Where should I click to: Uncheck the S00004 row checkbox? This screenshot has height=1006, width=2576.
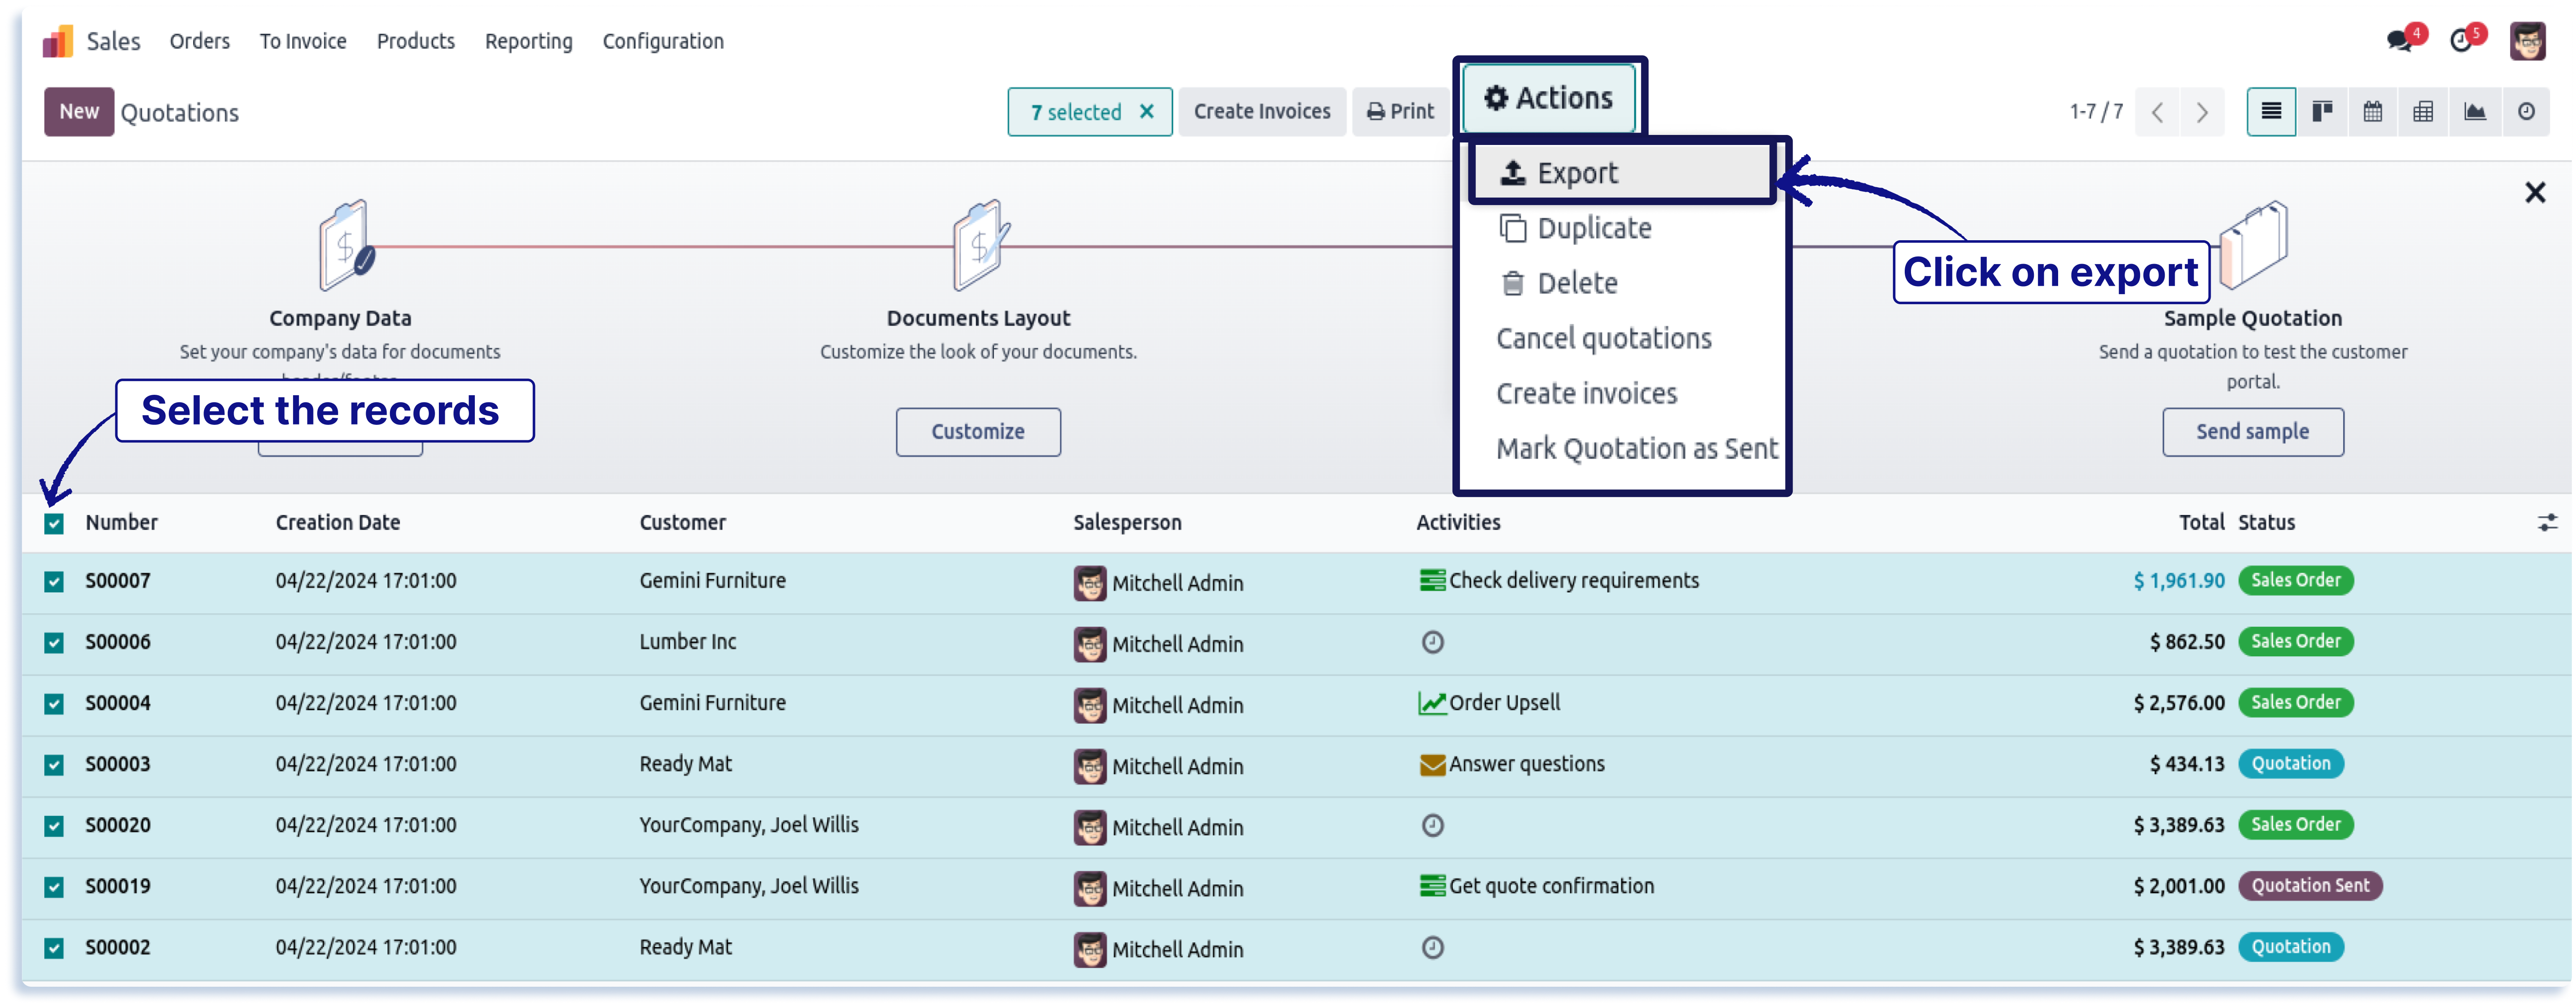point(54,704)
